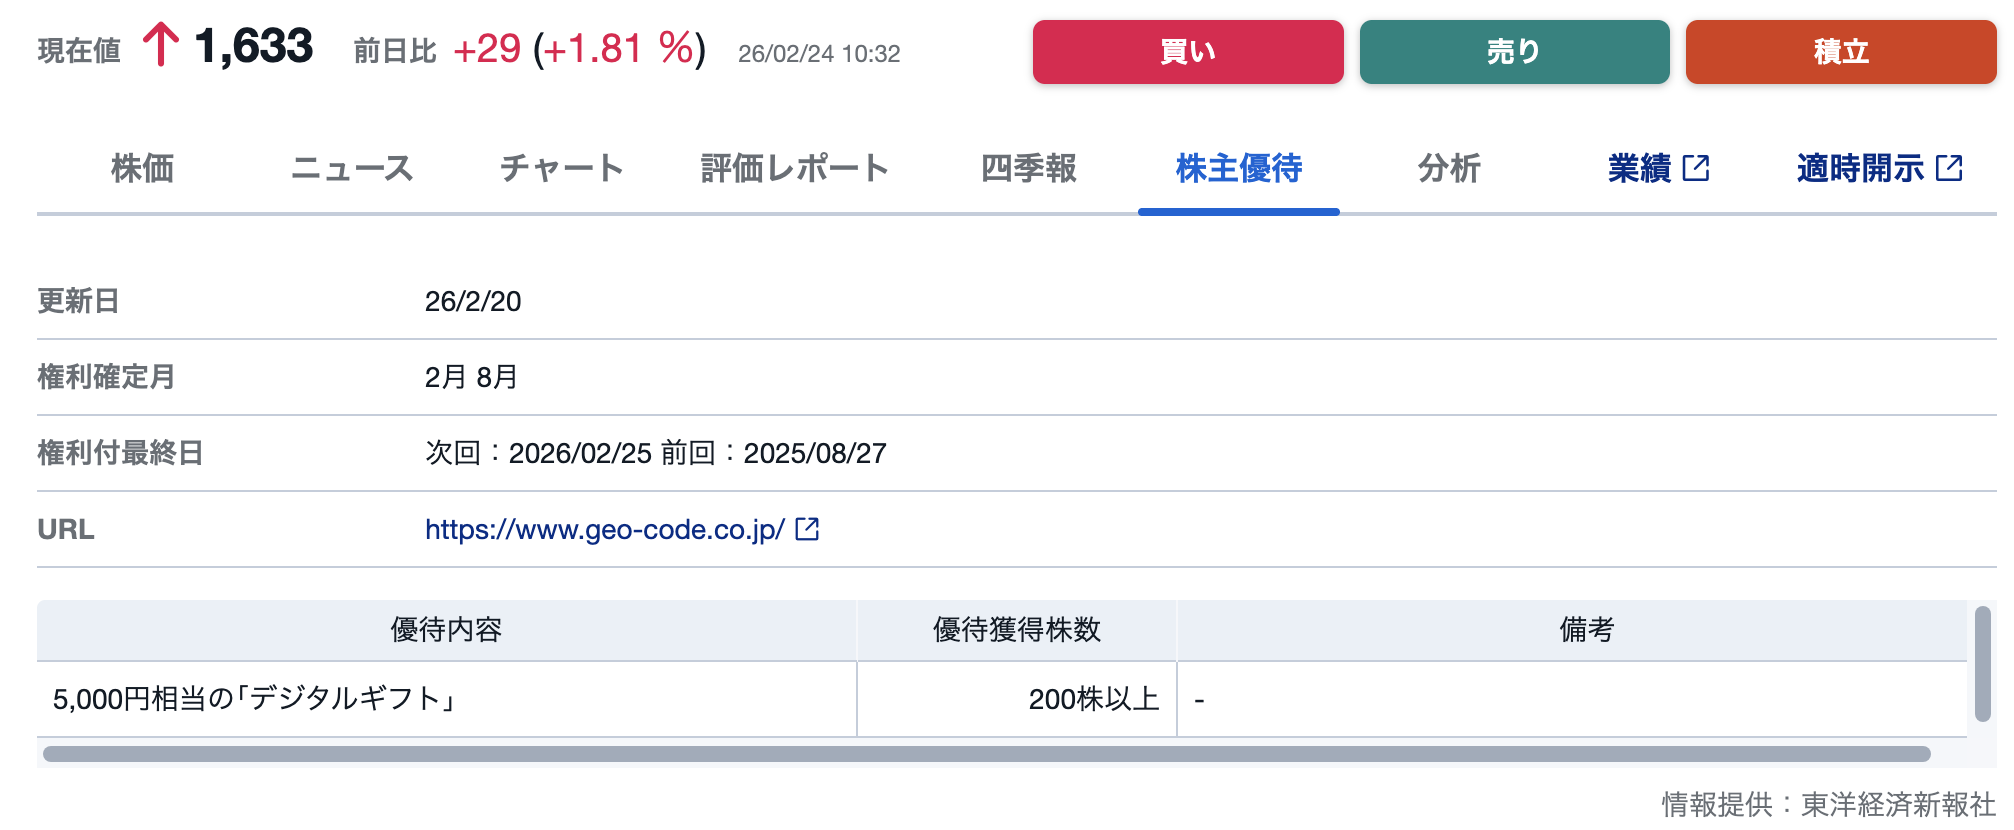This screenshot has width=2014, height=830.
Task: Open the 業績 text link
Action: (x=1639, y=168)
